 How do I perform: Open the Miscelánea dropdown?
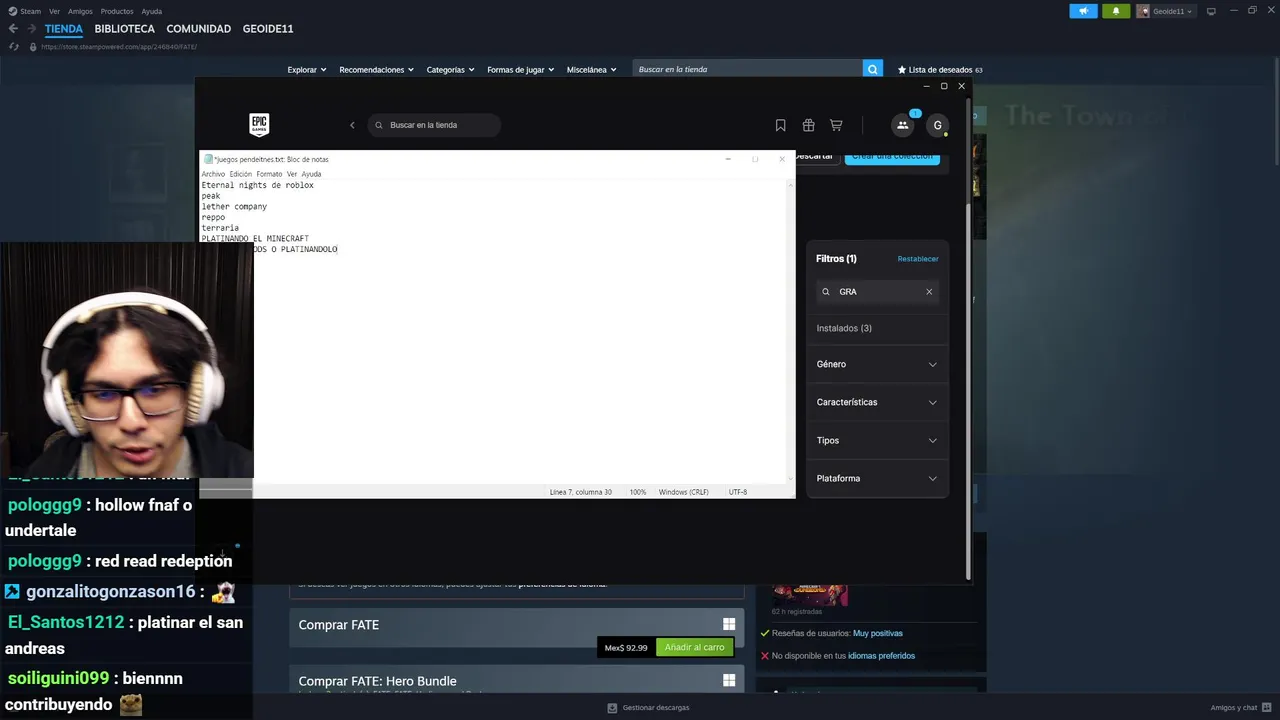click(591, 70)
